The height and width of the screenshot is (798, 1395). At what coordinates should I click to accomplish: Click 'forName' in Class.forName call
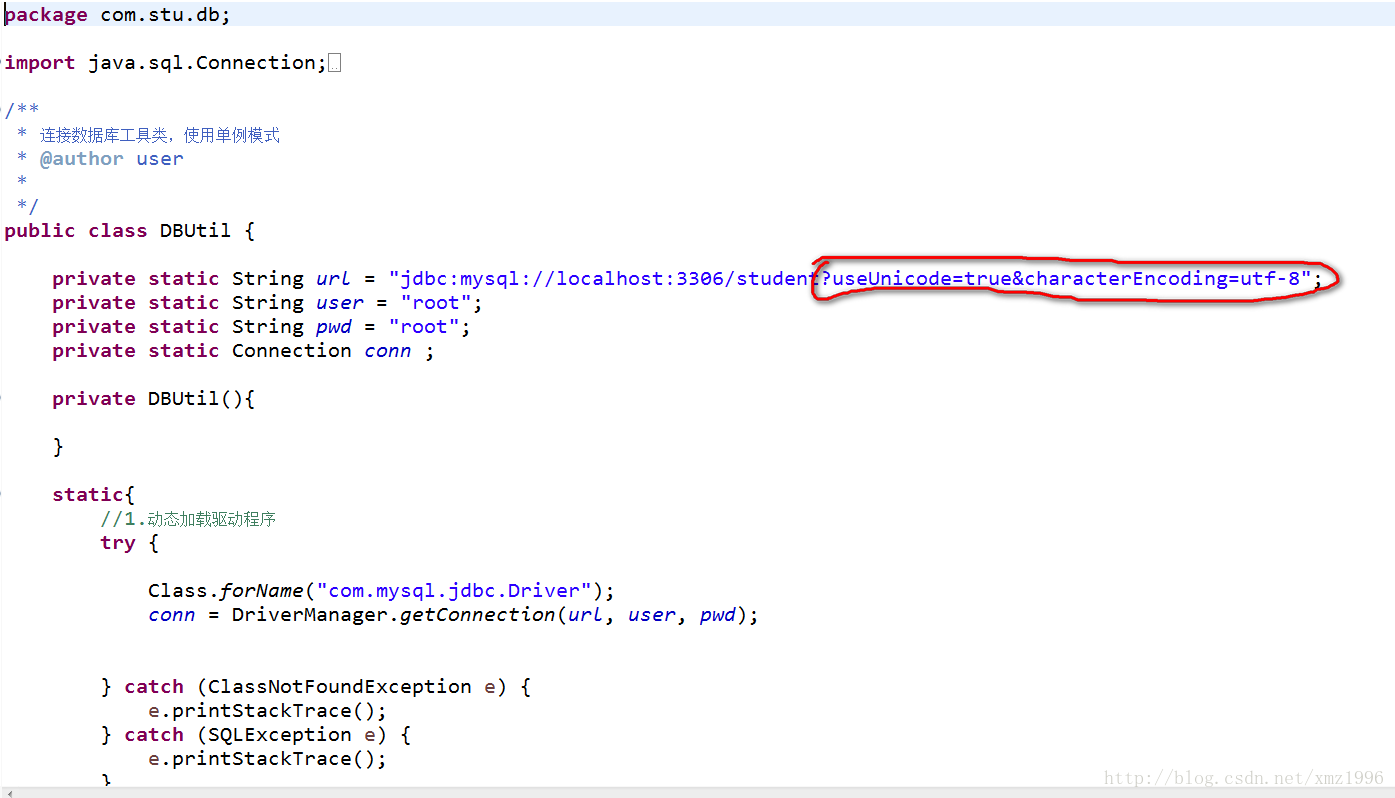(x=262, y=591)
